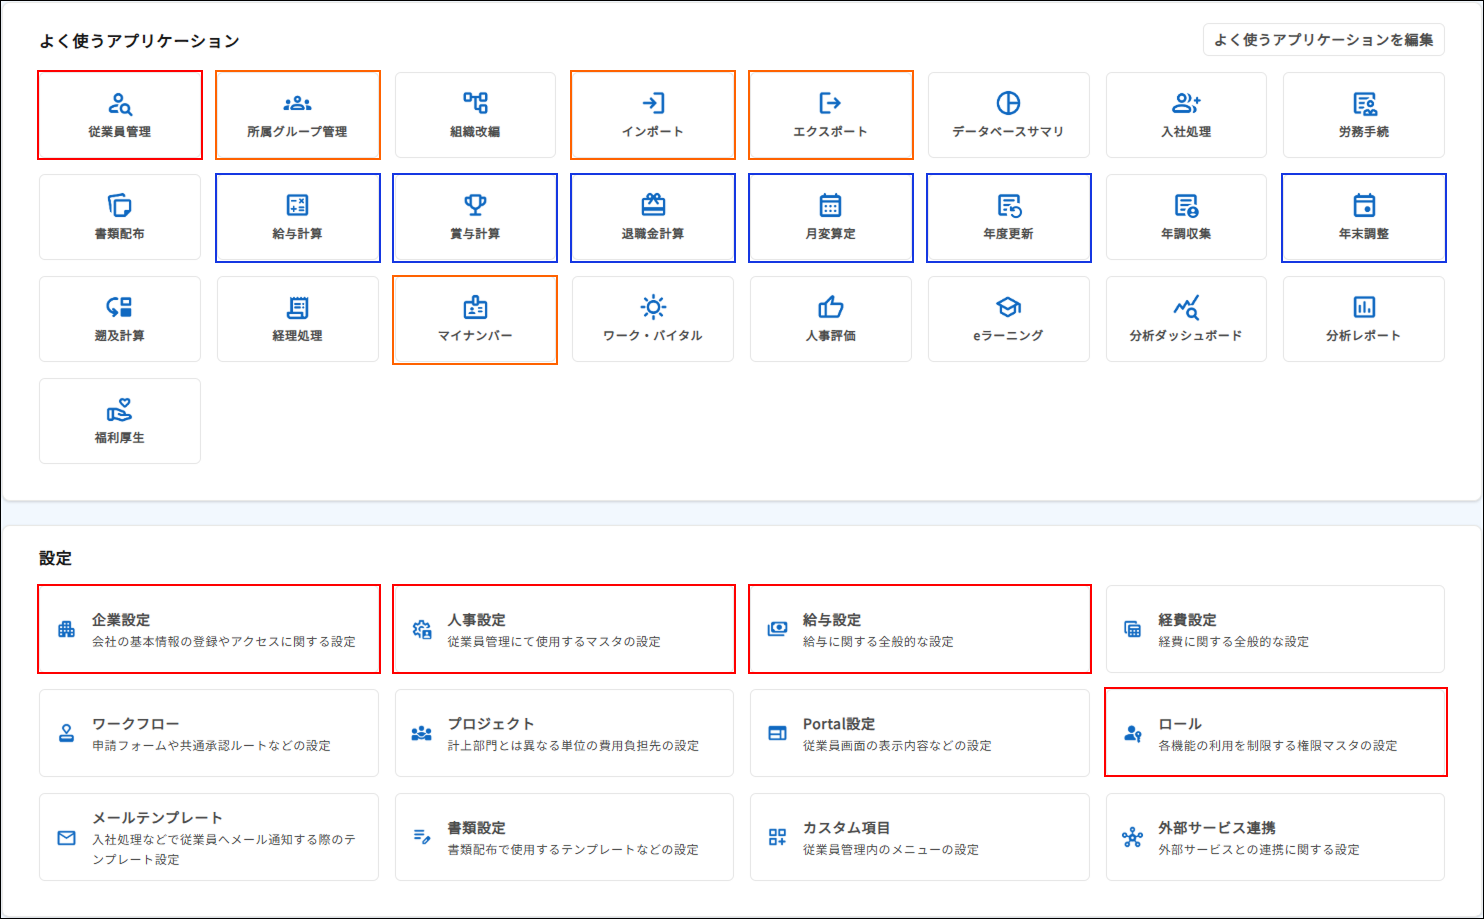Go to Portal設定 settings
The height and width of the screenshot is (919, 1484).
920,733
